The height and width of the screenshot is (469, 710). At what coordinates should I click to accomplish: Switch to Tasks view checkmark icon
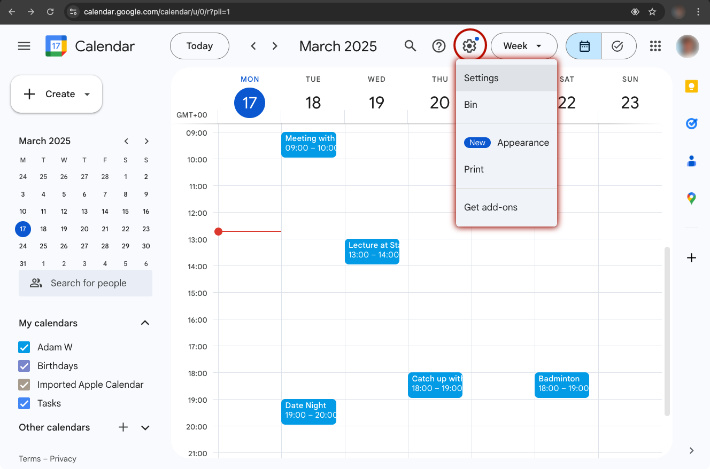(618, 46)
